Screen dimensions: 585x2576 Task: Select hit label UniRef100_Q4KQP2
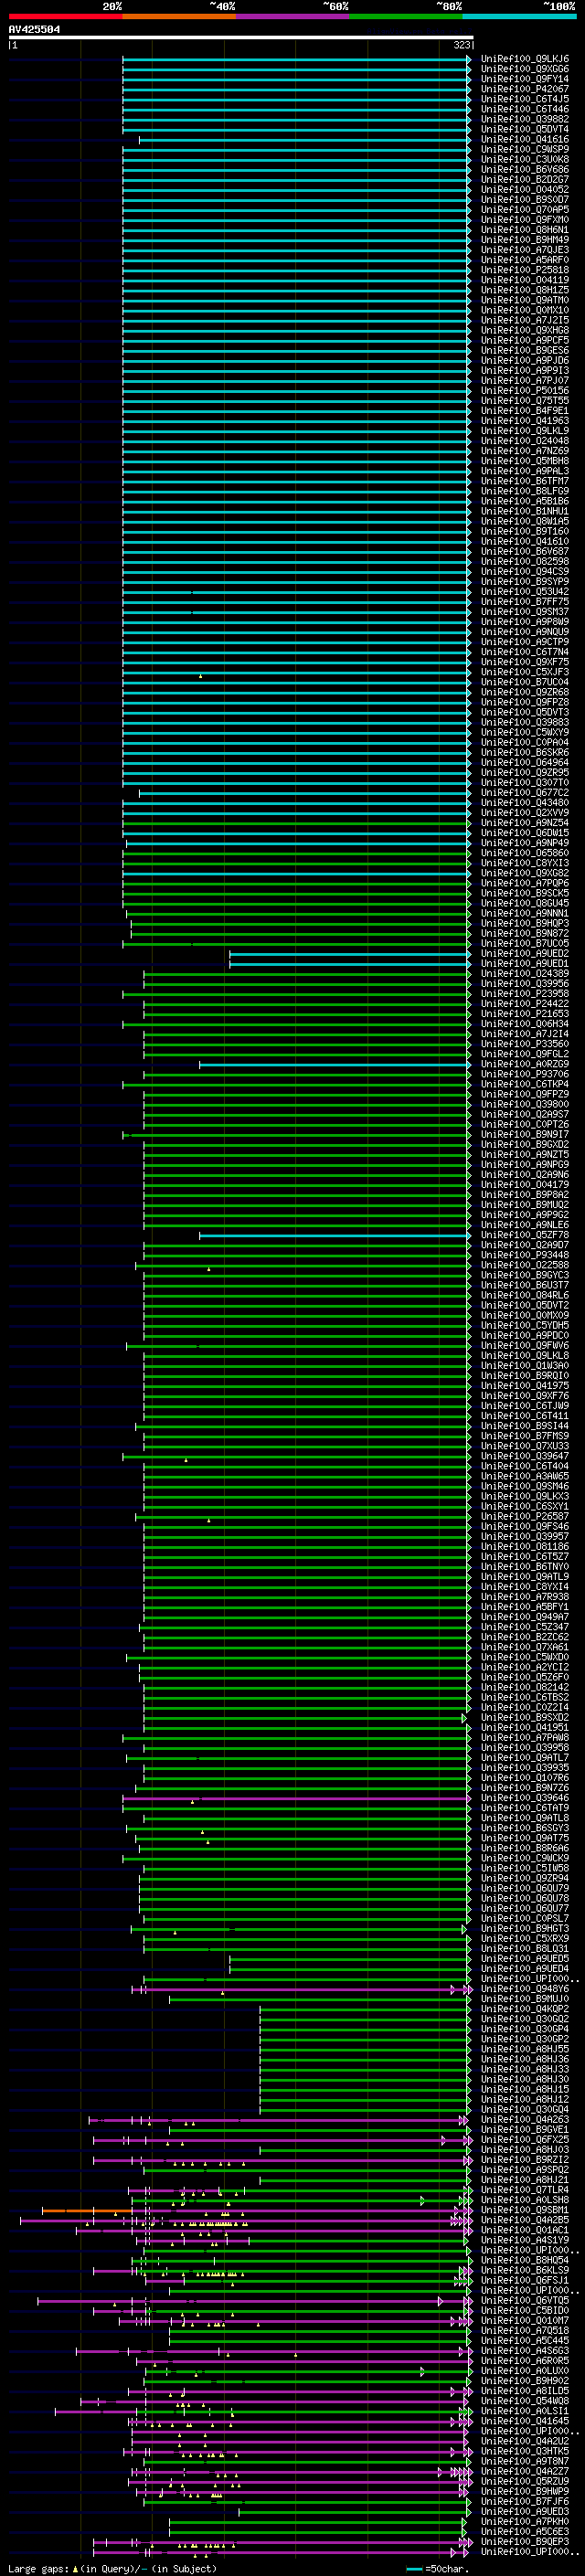(x=525, y=2008)
